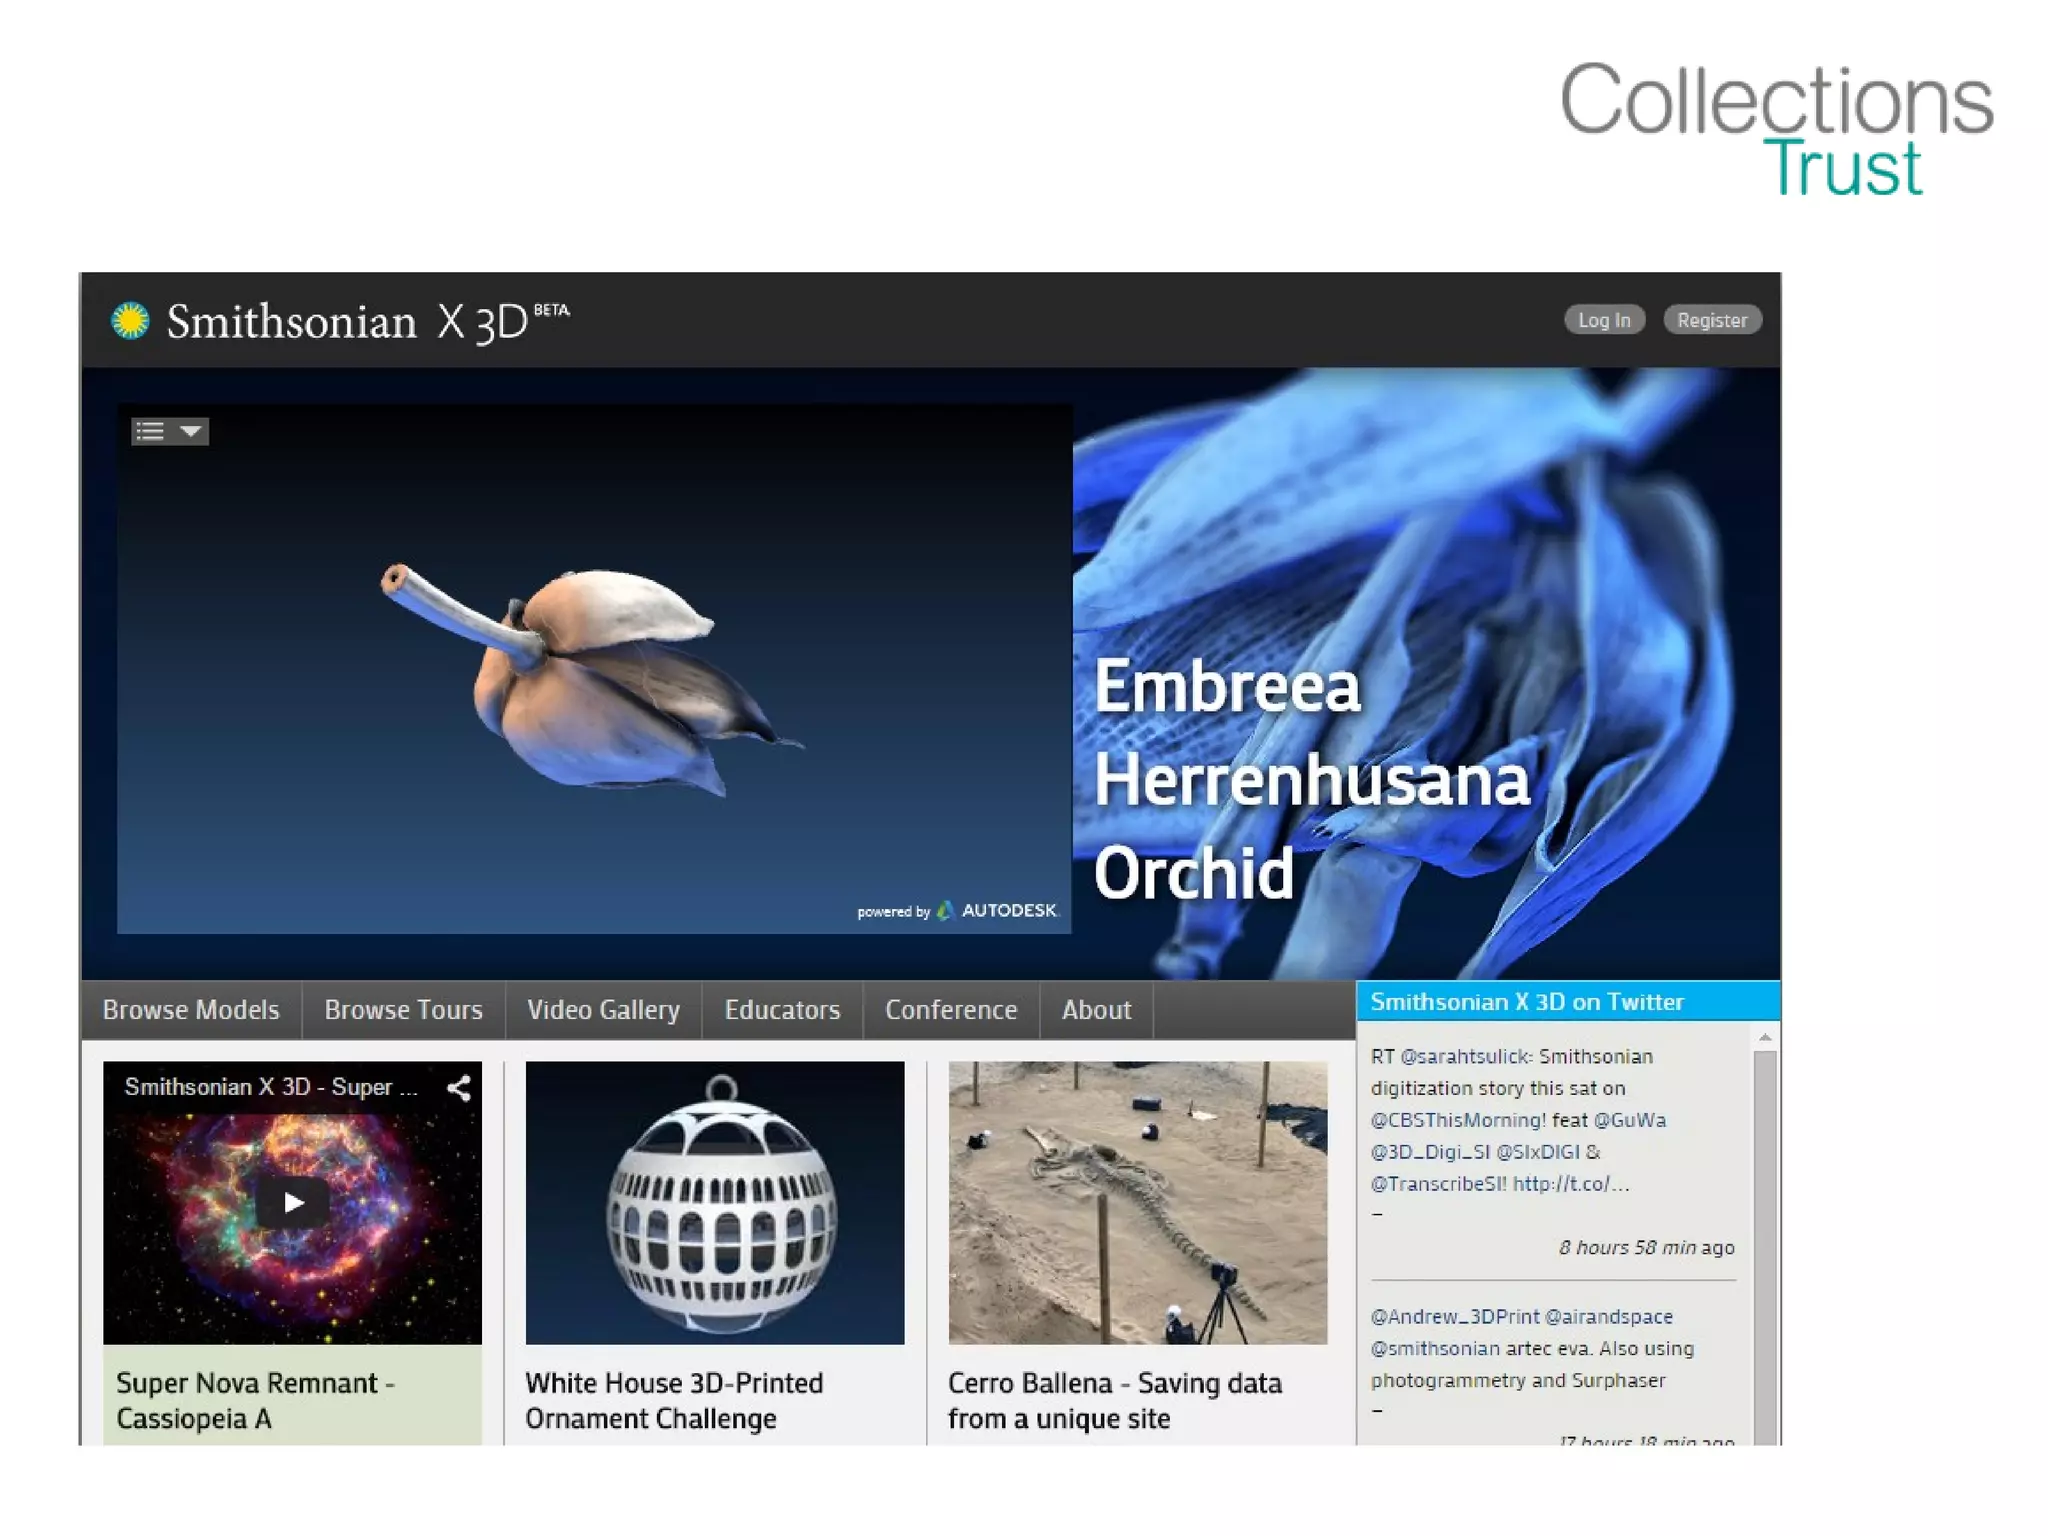Click the Smithsonian sunburst logo icon
The height and width of the screenshot is (1536, 2048).
point(130,321)
